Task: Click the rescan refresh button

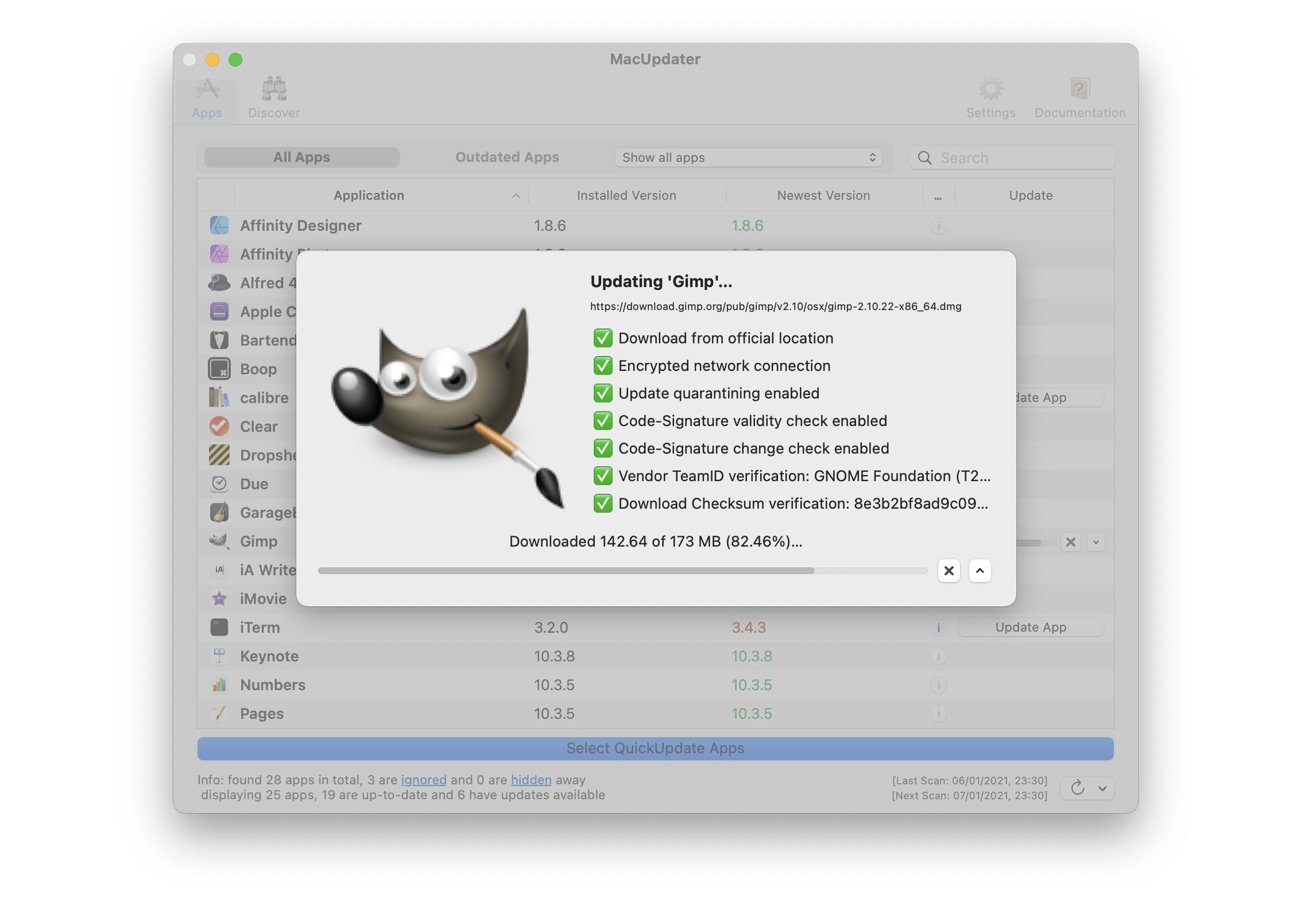Action: tap(1077, 788)
